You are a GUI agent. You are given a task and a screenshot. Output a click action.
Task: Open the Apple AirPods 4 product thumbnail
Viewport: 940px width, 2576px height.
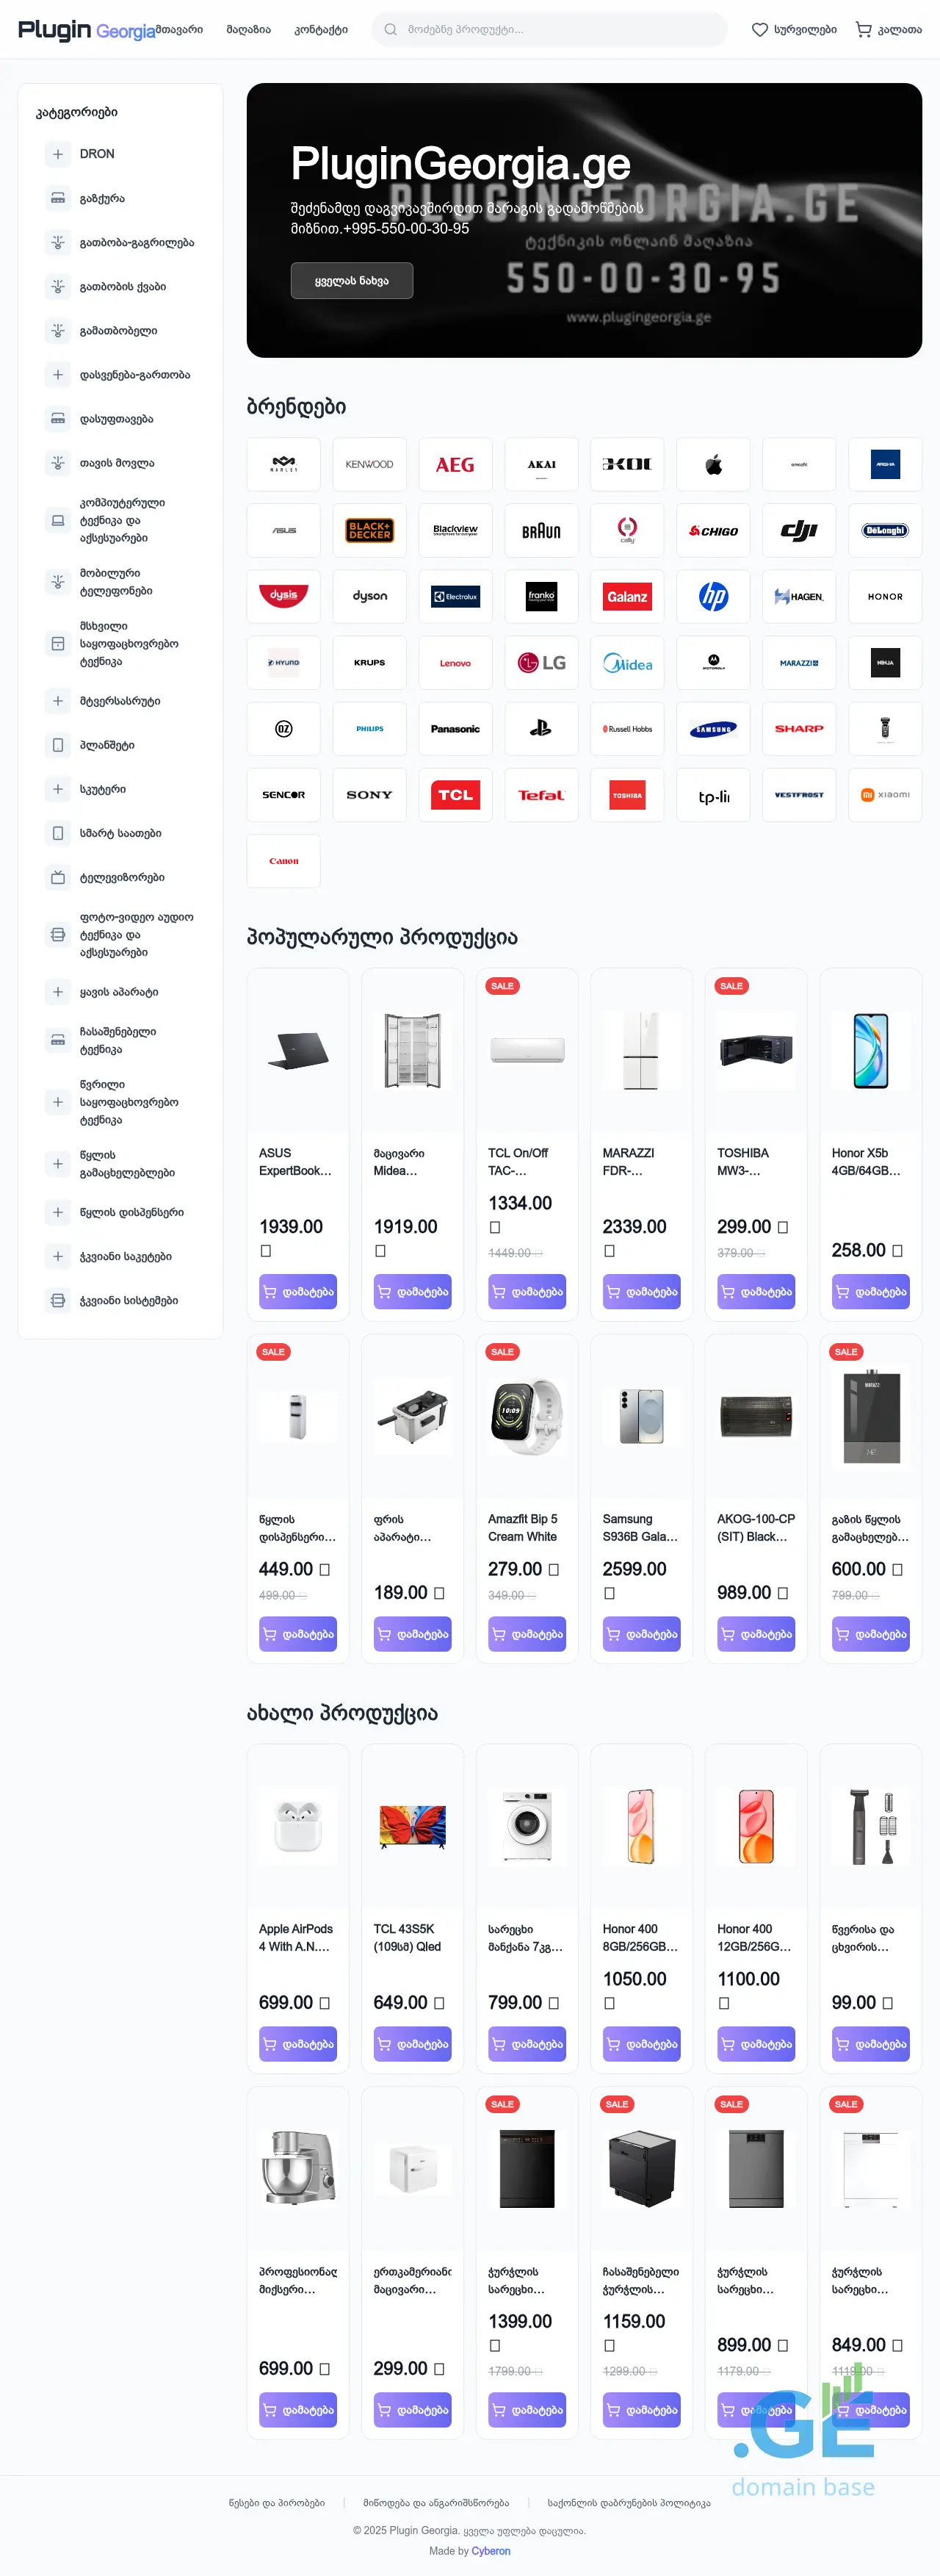click(298, 1825)
